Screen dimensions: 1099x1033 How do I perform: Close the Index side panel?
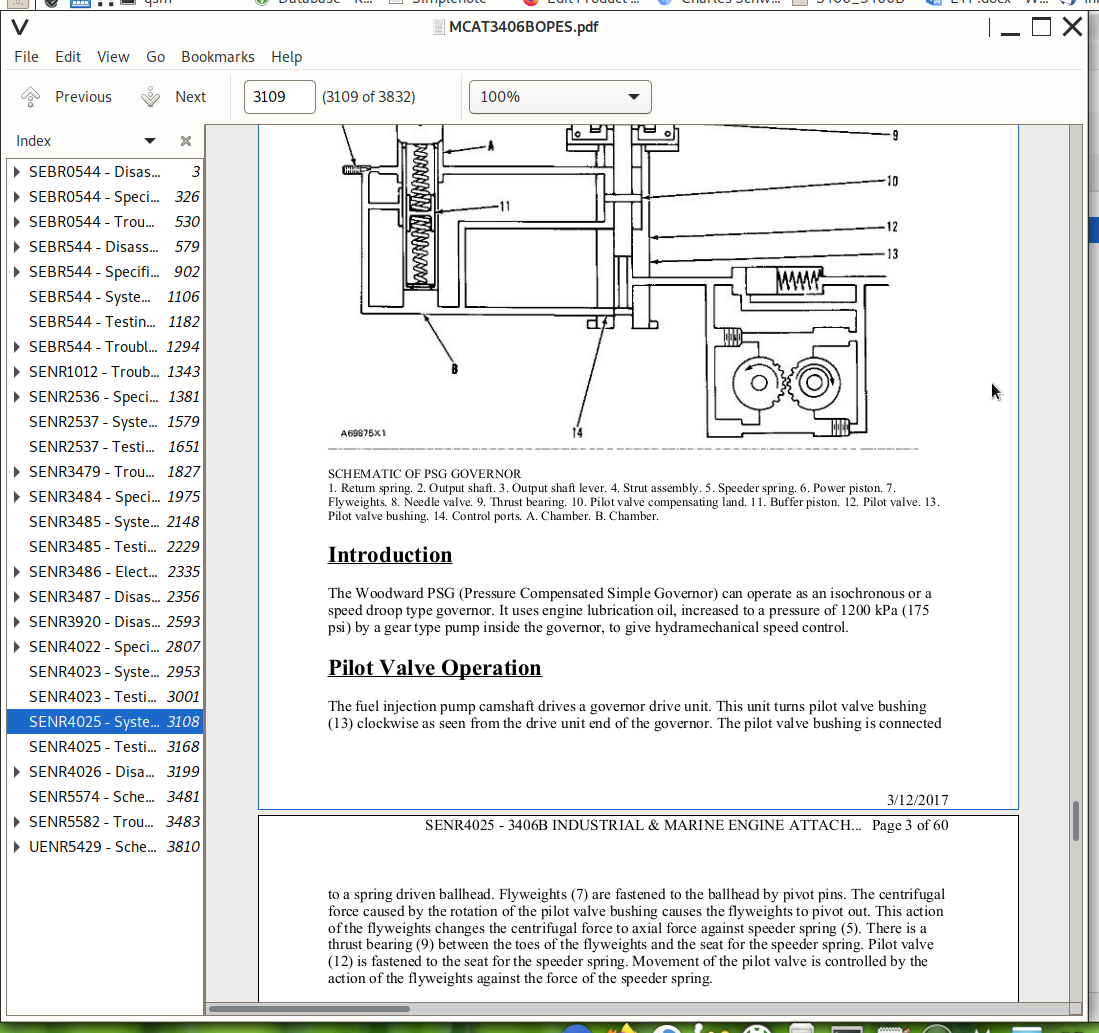coord(185,141)
